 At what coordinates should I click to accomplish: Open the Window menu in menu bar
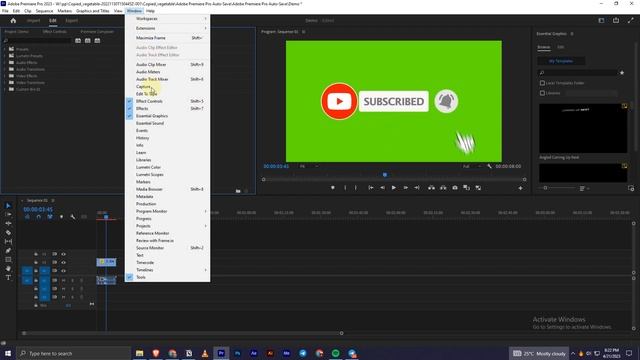(134, 11)
